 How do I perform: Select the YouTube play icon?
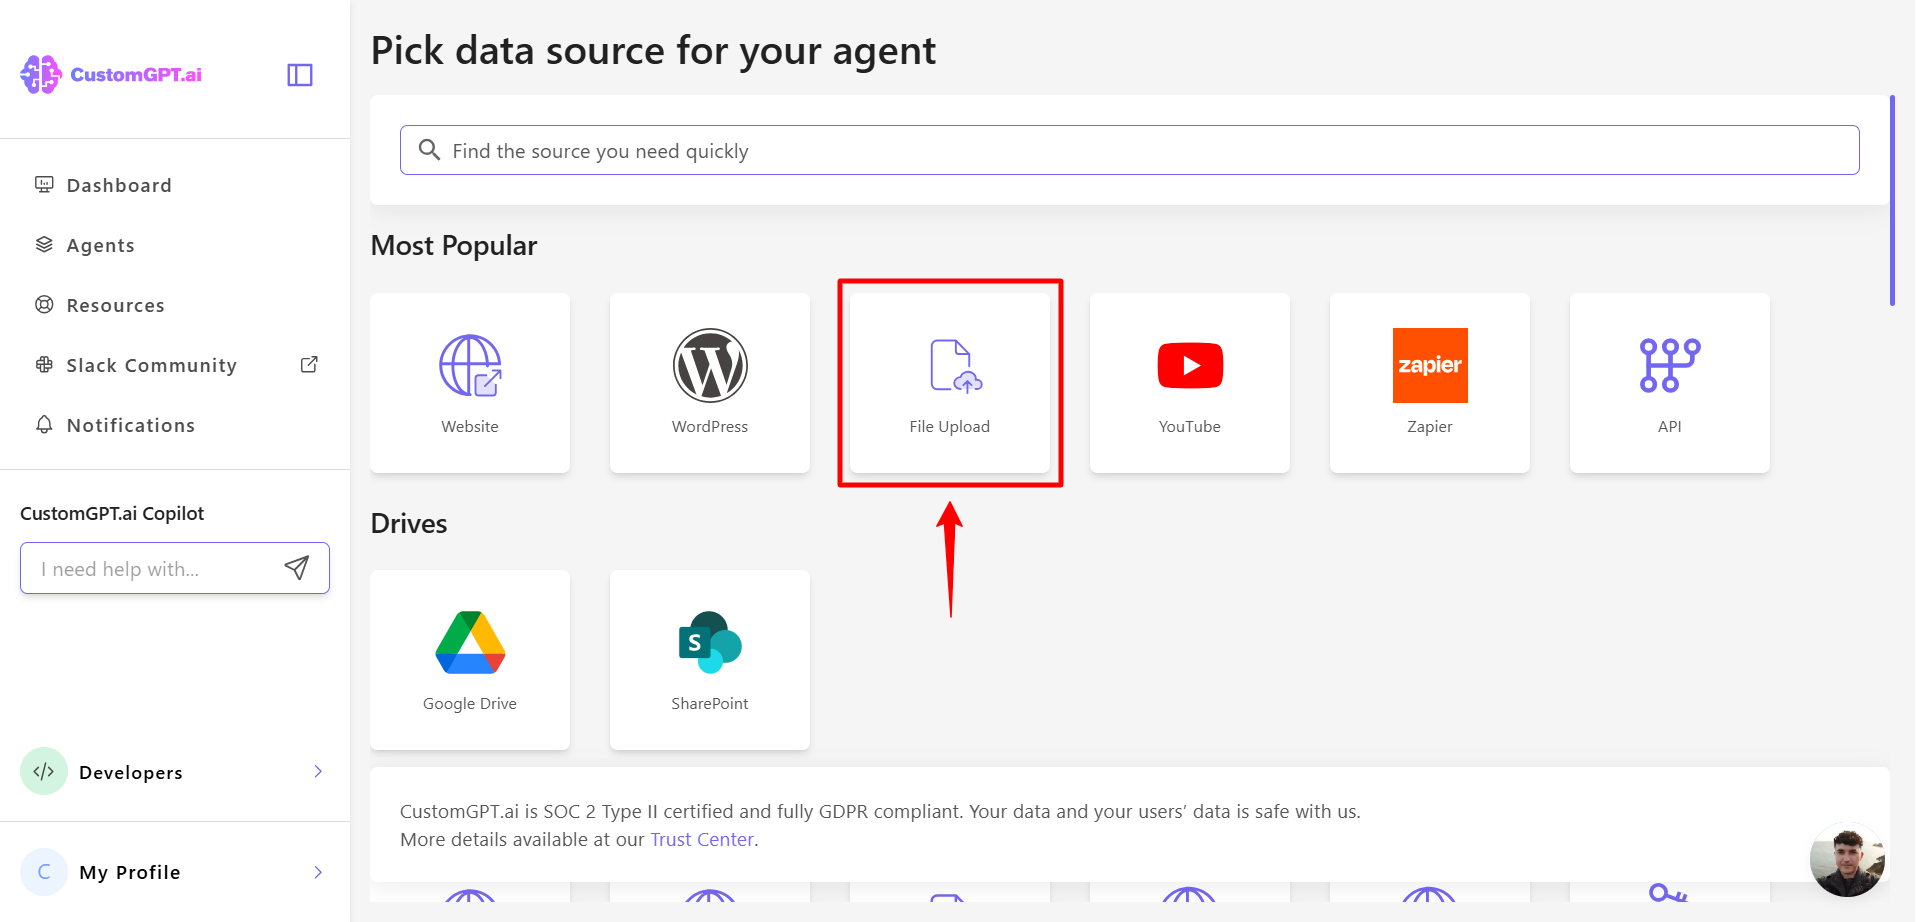click(x=1190, y=365)
